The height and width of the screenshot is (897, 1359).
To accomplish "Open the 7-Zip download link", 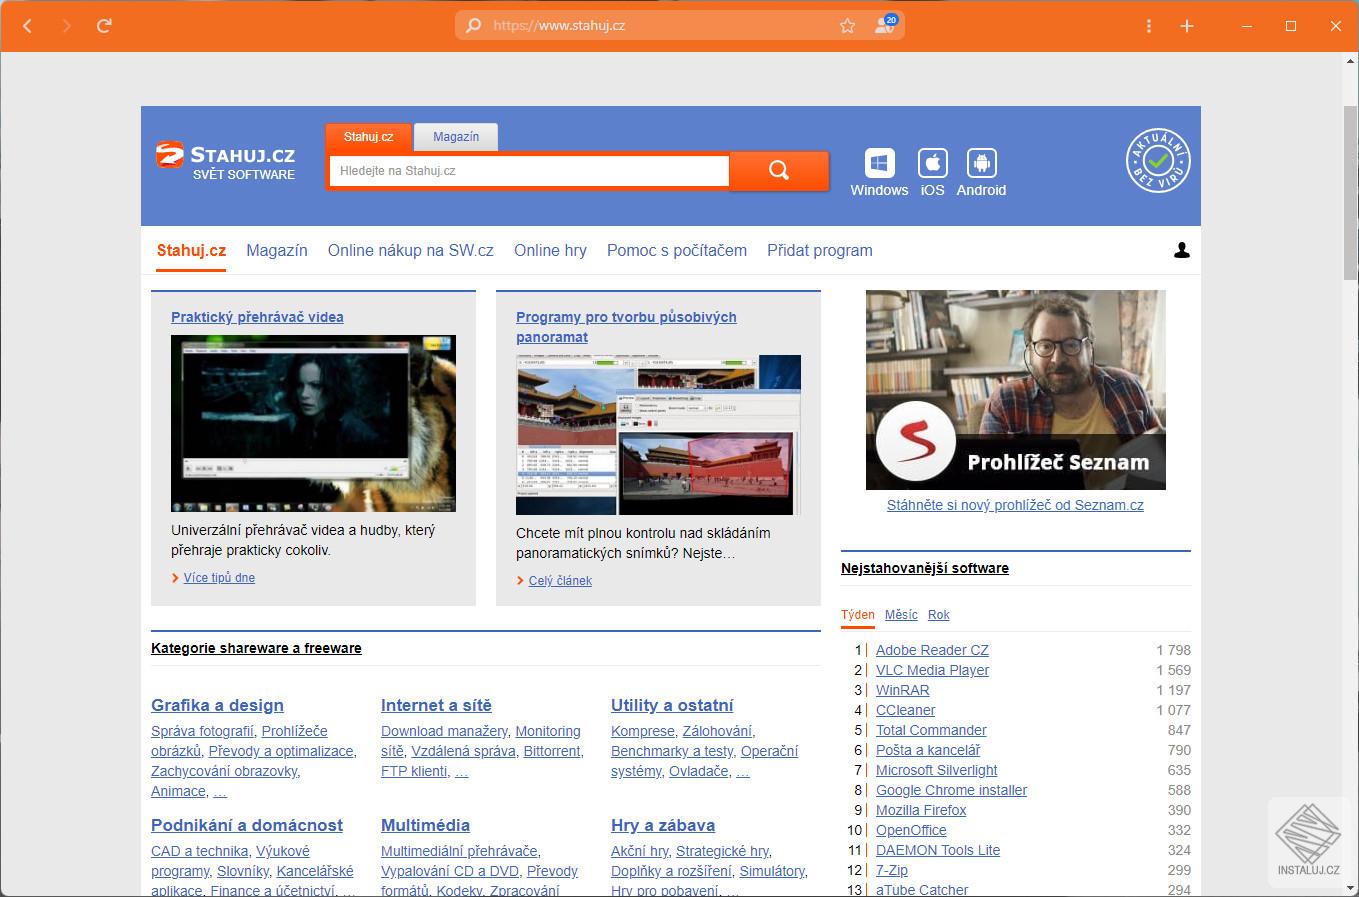I will click(x=892, y=870).
